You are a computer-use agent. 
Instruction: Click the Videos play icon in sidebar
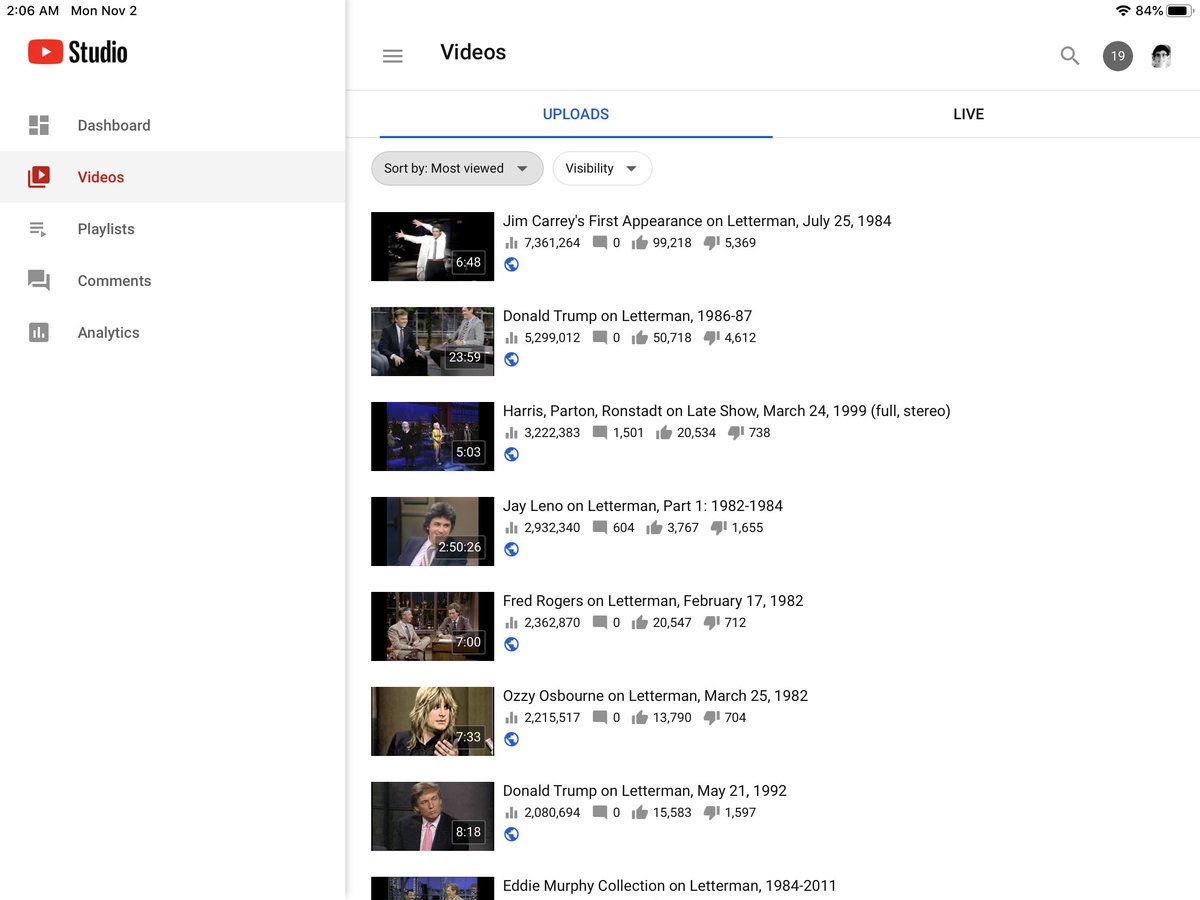click(39, 177)
